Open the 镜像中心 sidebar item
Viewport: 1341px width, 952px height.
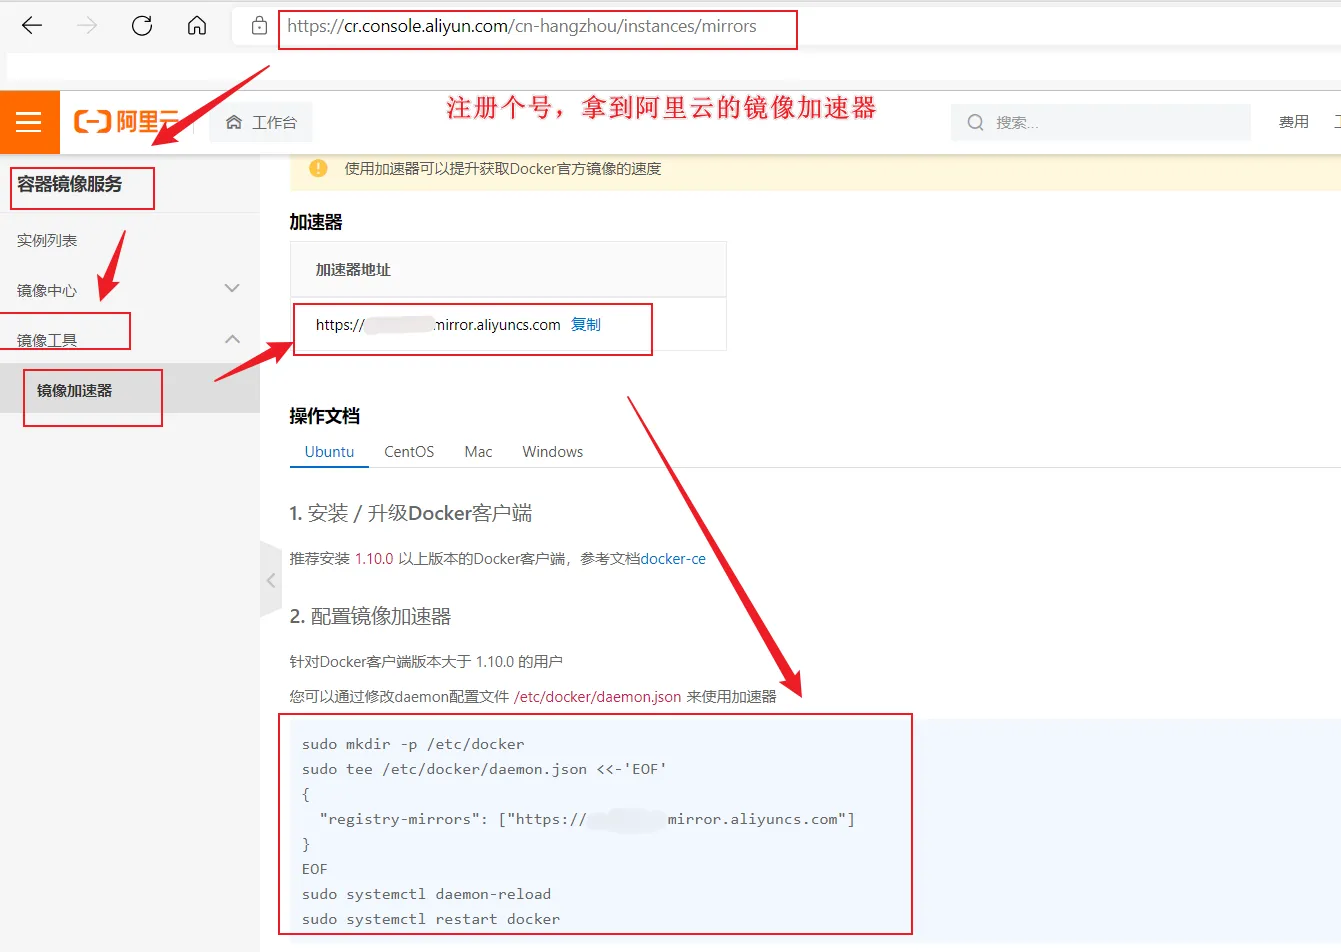47,291
